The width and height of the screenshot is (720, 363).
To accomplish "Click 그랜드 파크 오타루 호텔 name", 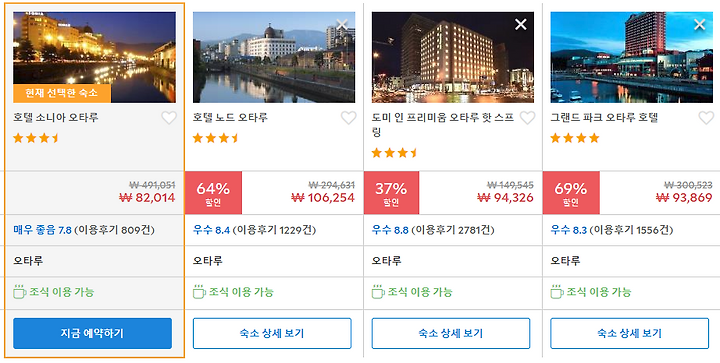I will 604,117.
